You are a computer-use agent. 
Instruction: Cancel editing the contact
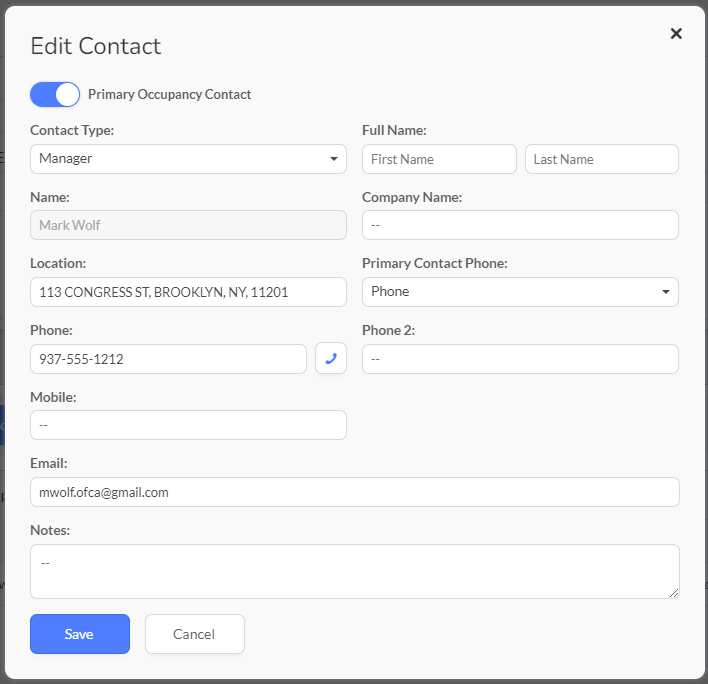[x=195, y=633]
